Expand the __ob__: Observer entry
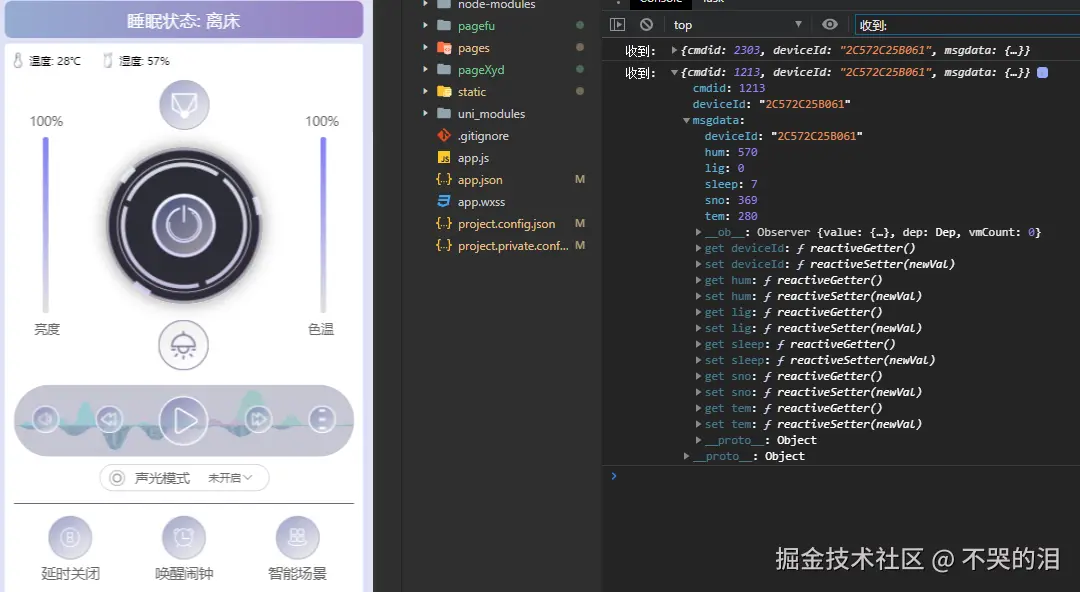The image size is (1080, 592). (698, 232)
